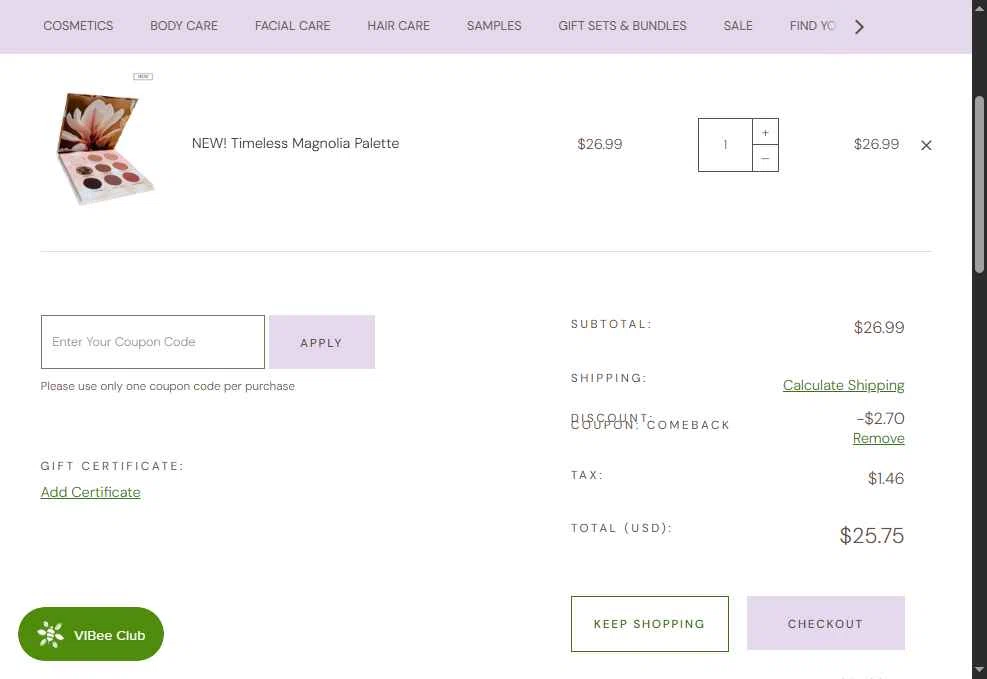Show more navigation categories with the arrow

tap(859, 26)
